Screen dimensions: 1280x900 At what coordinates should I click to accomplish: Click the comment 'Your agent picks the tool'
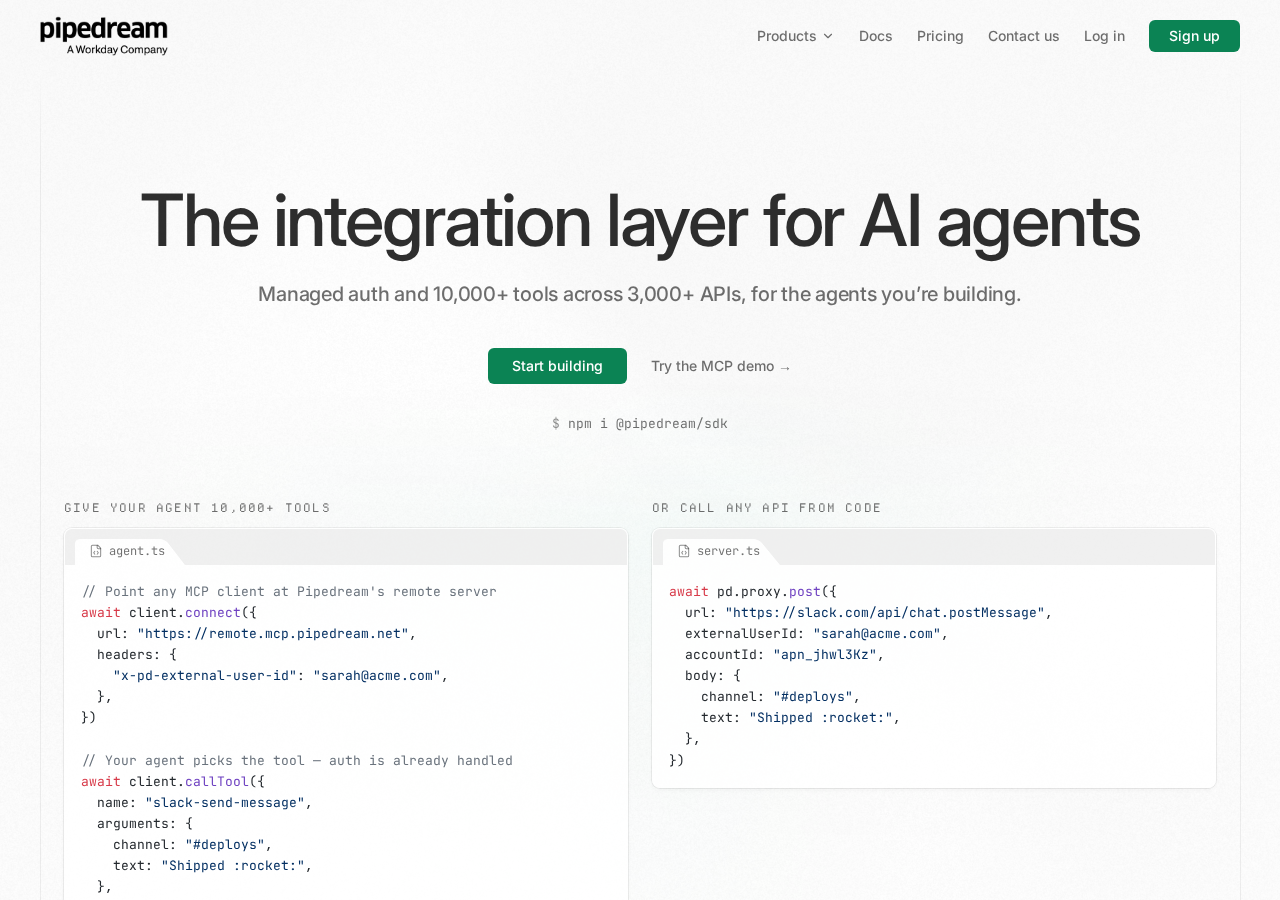click(297, 761)
